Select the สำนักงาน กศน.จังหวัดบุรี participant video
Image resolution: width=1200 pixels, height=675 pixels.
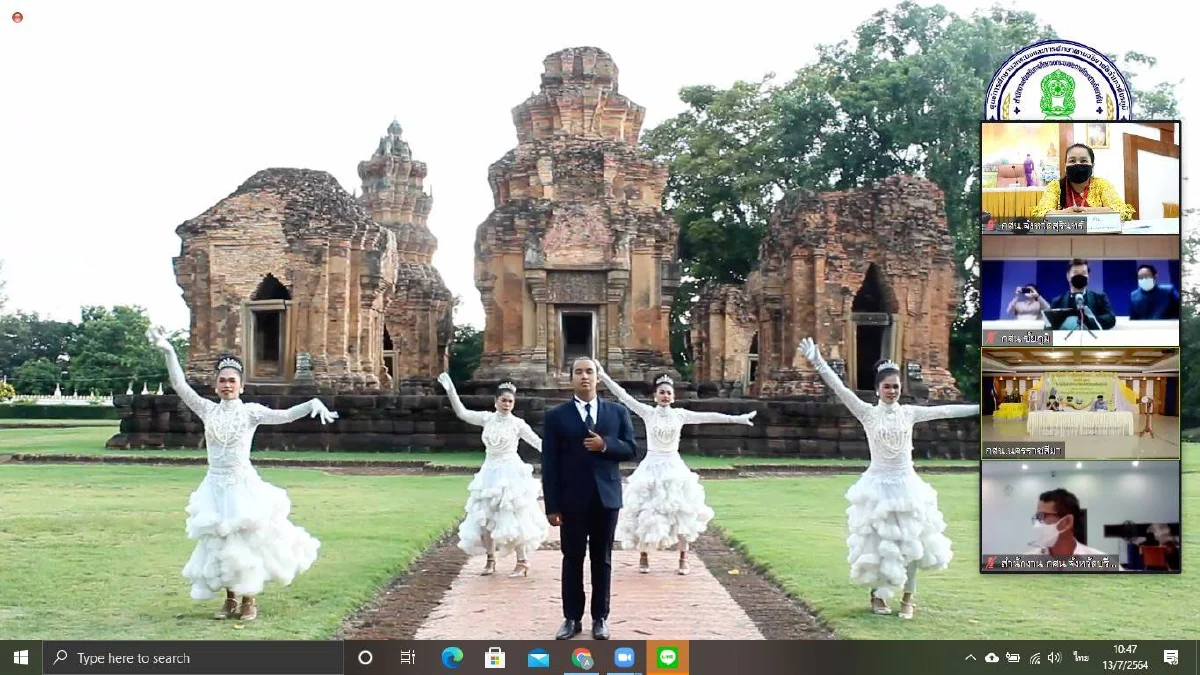tap(1080, 515)
